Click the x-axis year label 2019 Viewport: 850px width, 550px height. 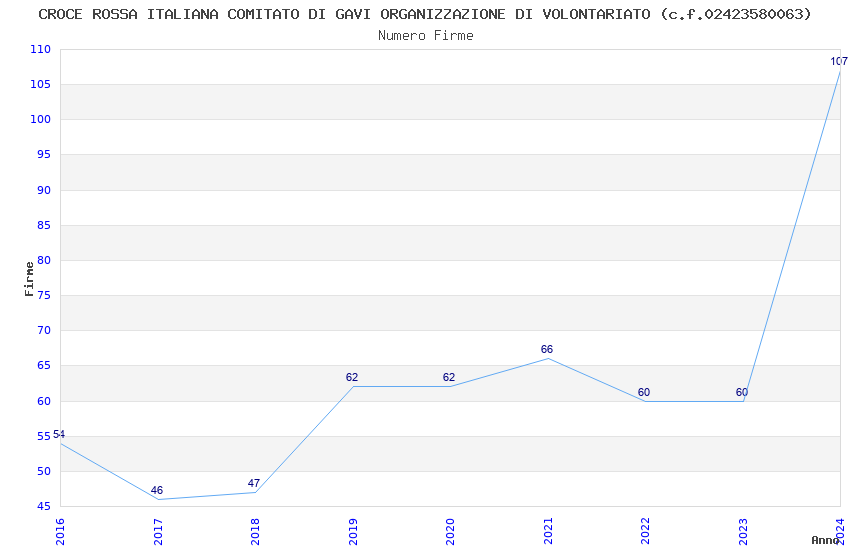point(353,532)
